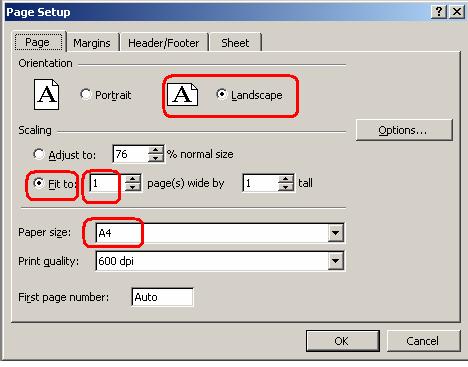Screen dimensions: 468x367
Task: Click the First page number field
Action: click(162, 297)
